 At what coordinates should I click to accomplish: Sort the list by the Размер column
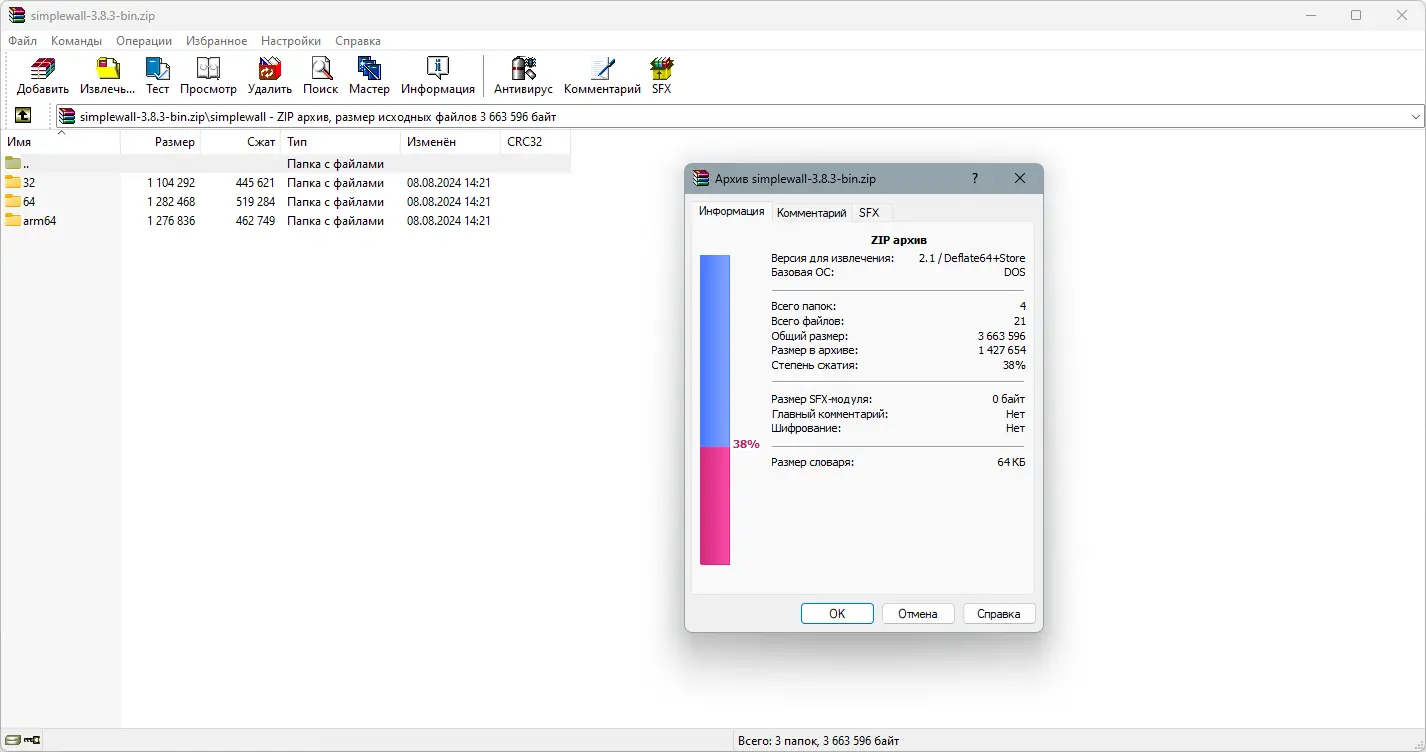click(x=161, y=142)
